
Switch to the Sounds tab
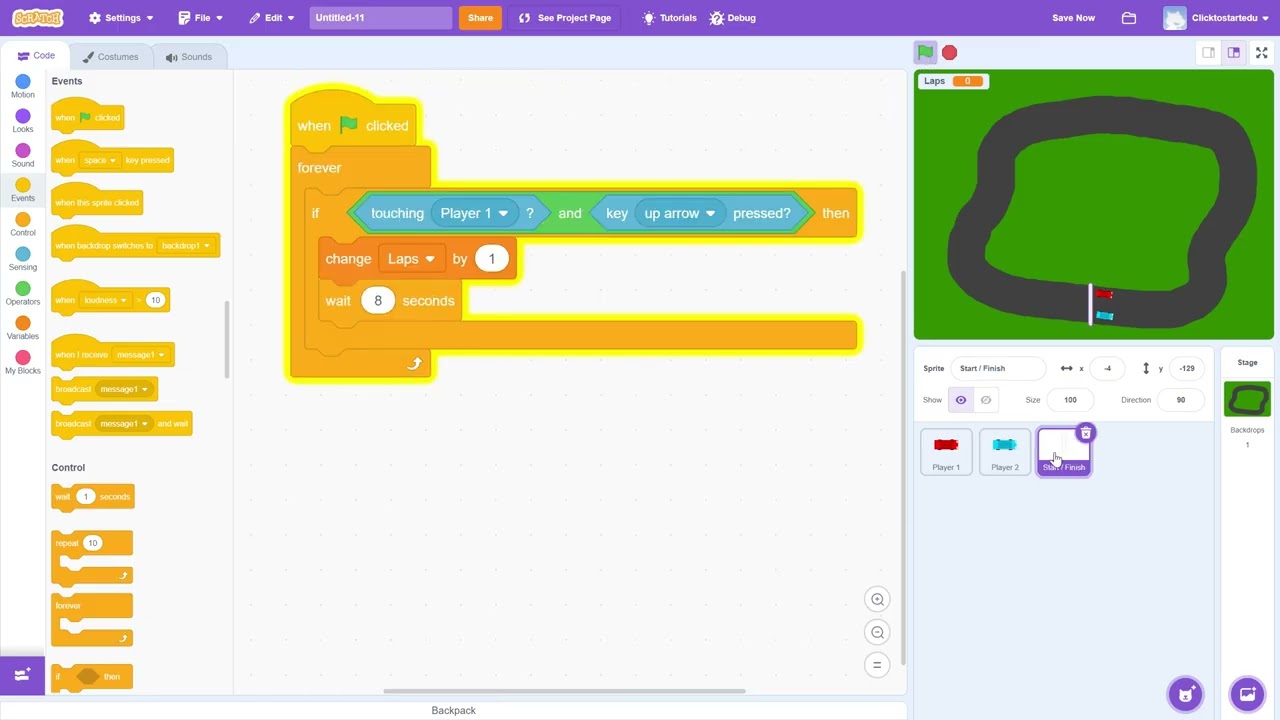pos(188,57)
